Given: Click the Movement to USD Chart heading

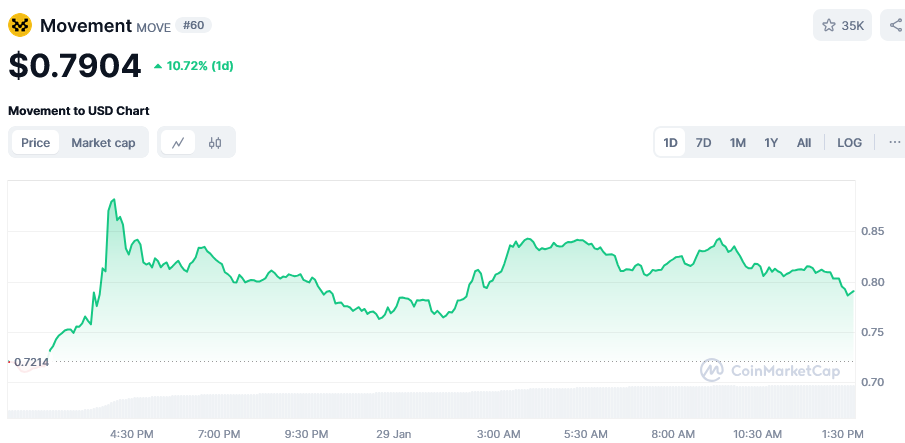Looking at the screenshot, I should [x=78, y=111].
